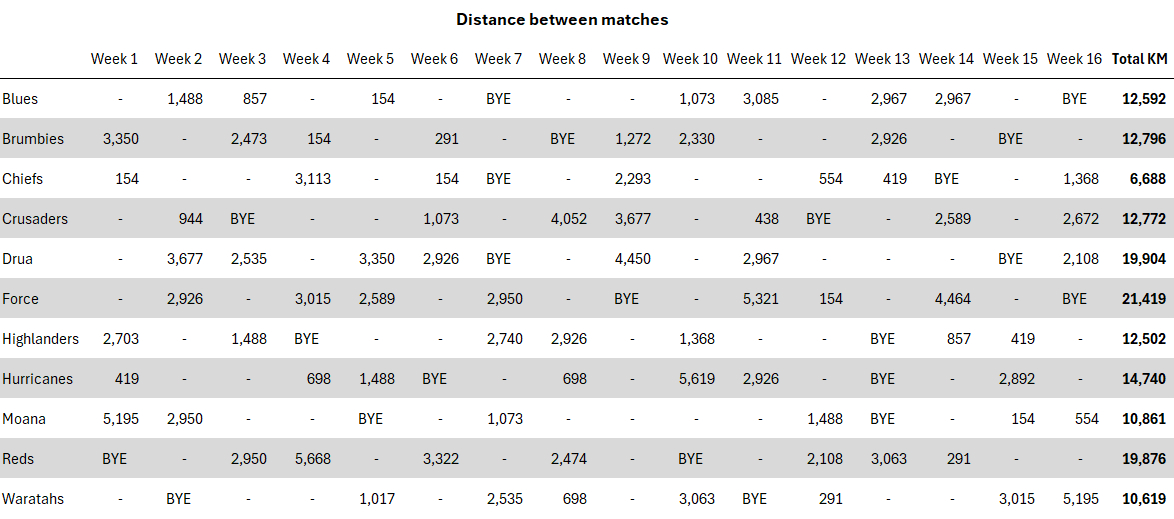1174x519 pixels.
Task: Click the Blues team row label
Action: pos(20,99)
